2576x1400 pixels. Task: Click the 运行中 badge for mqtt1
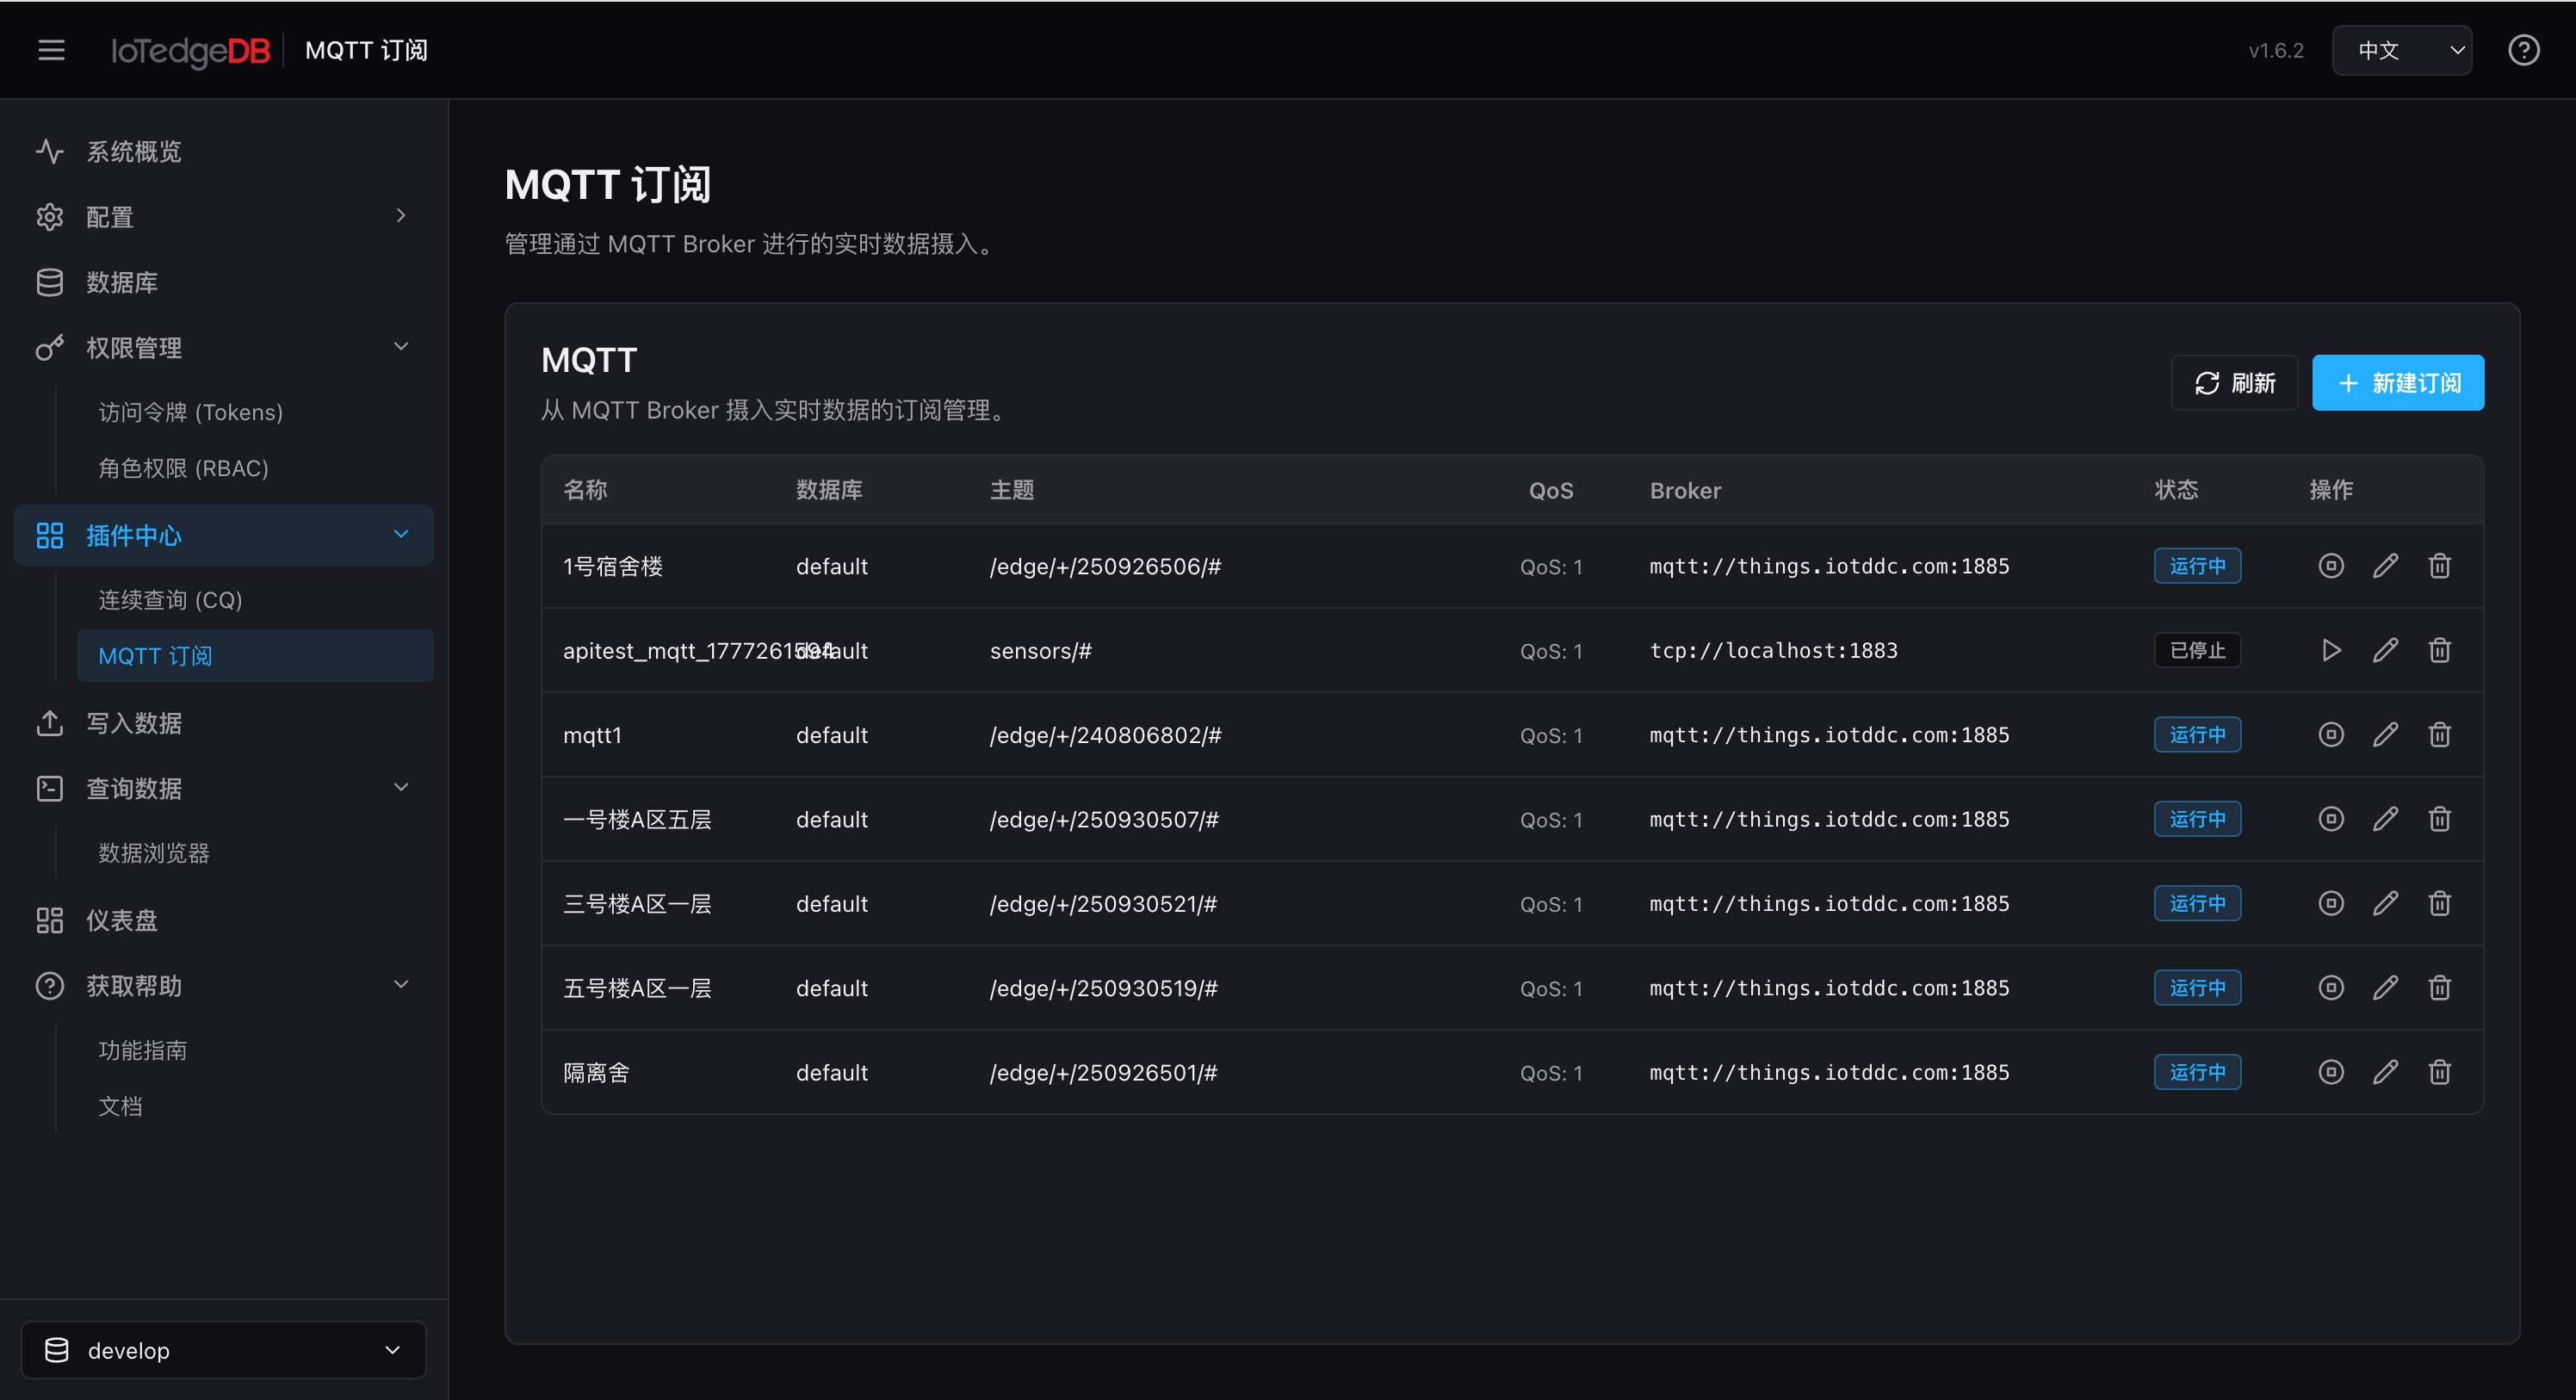click(2198, 735)
